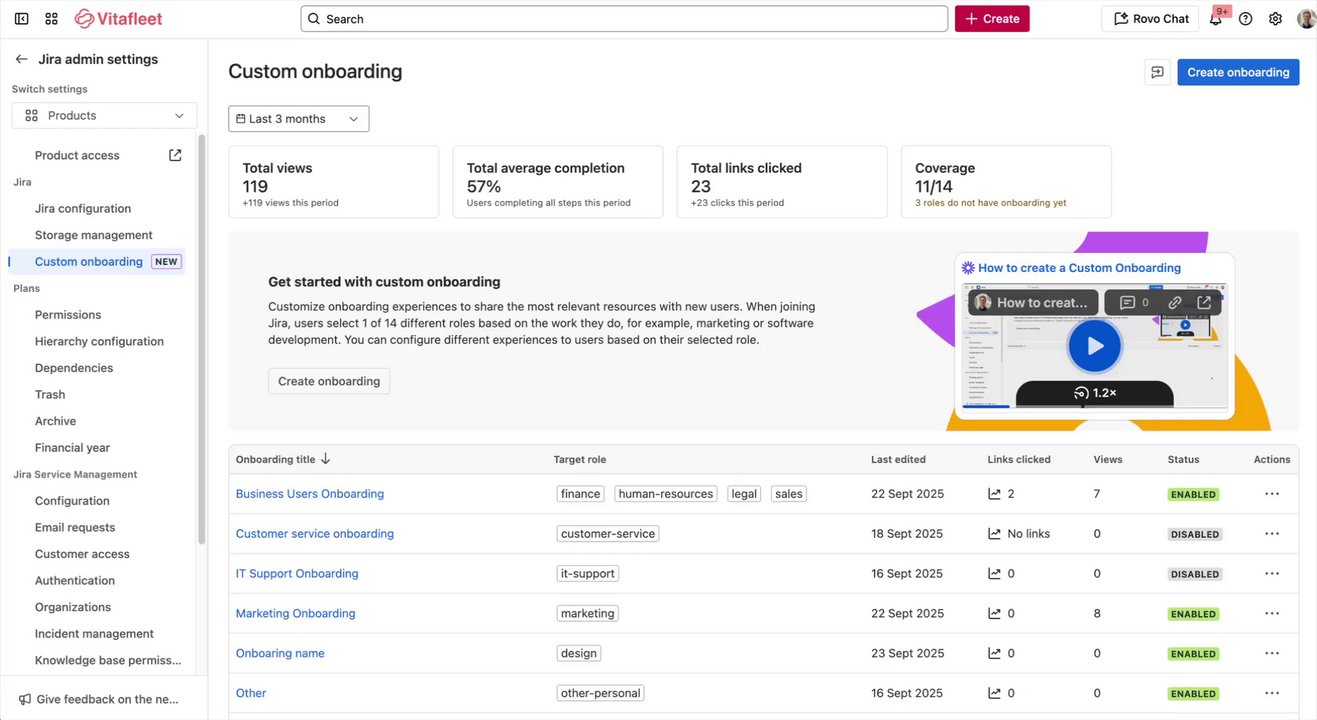Click the feedback icon next to Create onboarding

coord(1157,72)
